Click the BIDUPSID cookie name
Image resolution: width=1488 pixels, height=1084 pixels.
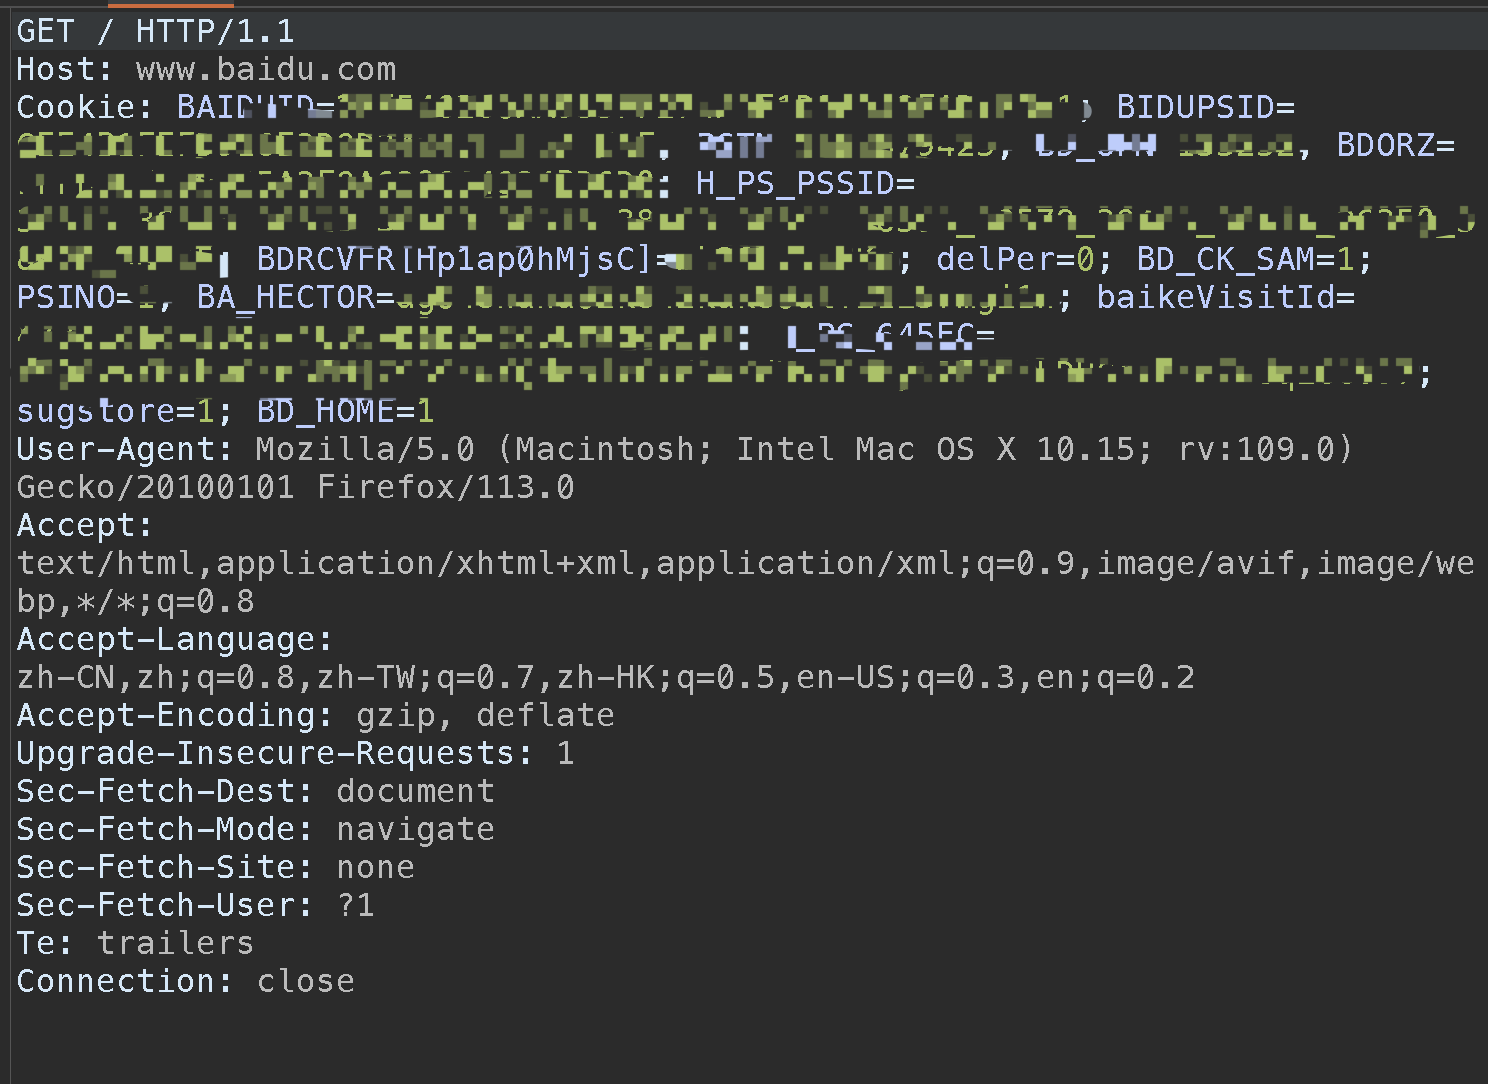[1196, 107]
